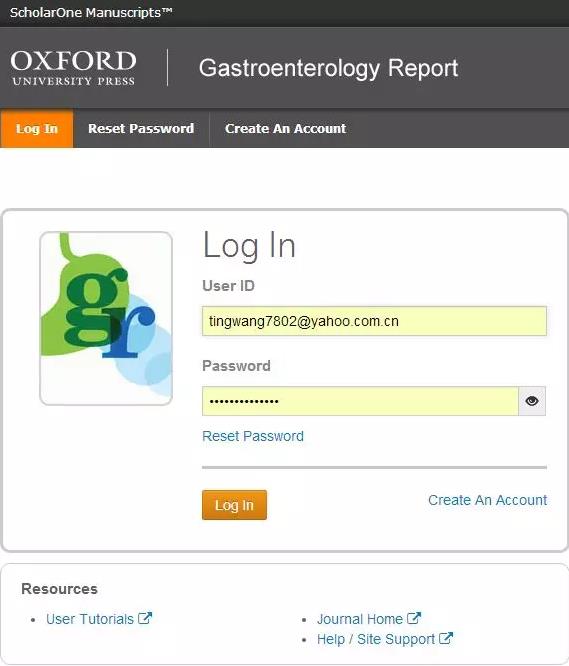This screenshot has height=666, width=569.
Task: Switch to Create An Account tab
Action: (x=285, y=129)
